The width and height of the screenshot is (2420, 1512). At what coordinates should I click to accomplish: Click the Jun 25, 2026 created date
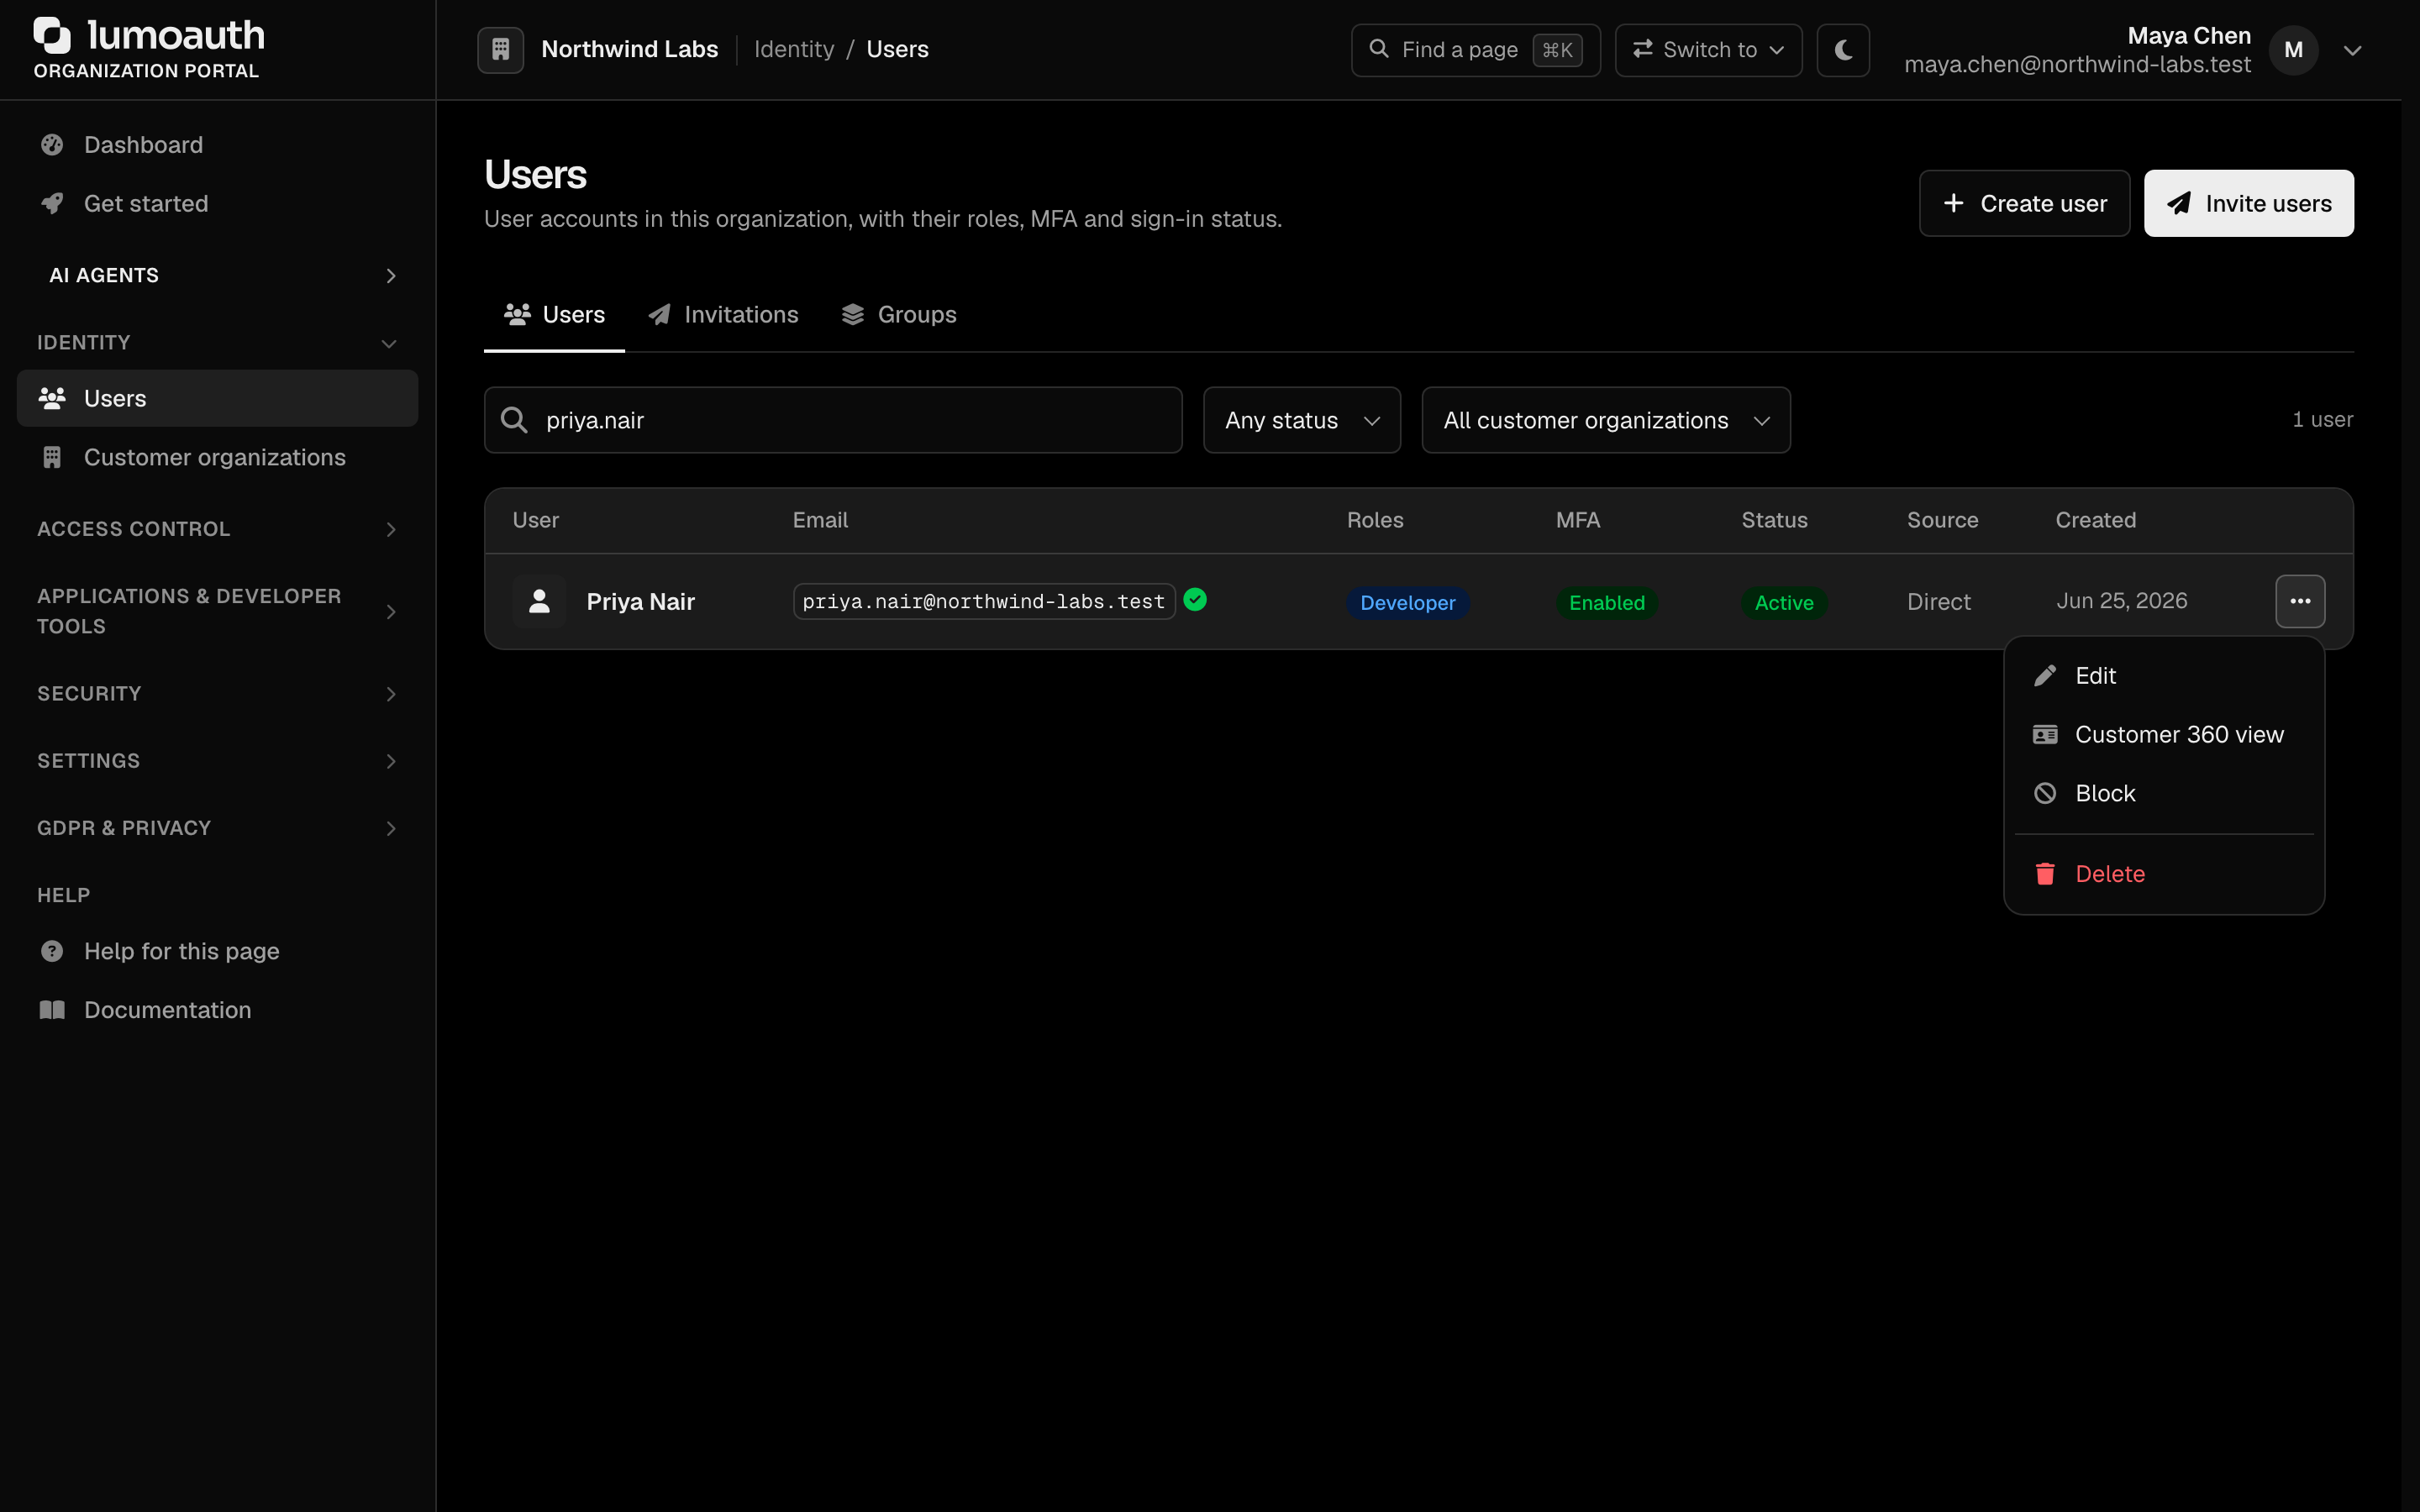coord(2121,601)
